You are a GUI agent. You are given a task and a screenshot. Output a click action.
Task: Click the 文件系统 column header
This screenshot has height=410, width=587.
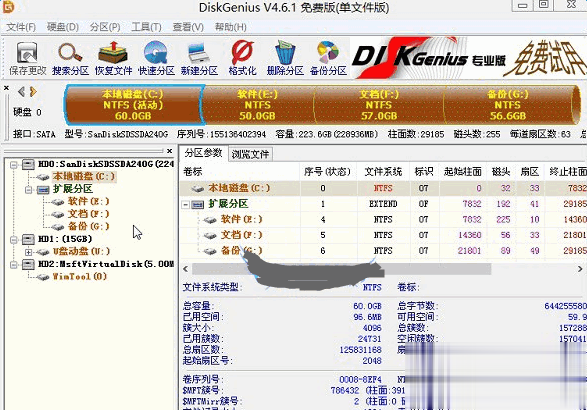pyautogui.click(x=383, y=171)
